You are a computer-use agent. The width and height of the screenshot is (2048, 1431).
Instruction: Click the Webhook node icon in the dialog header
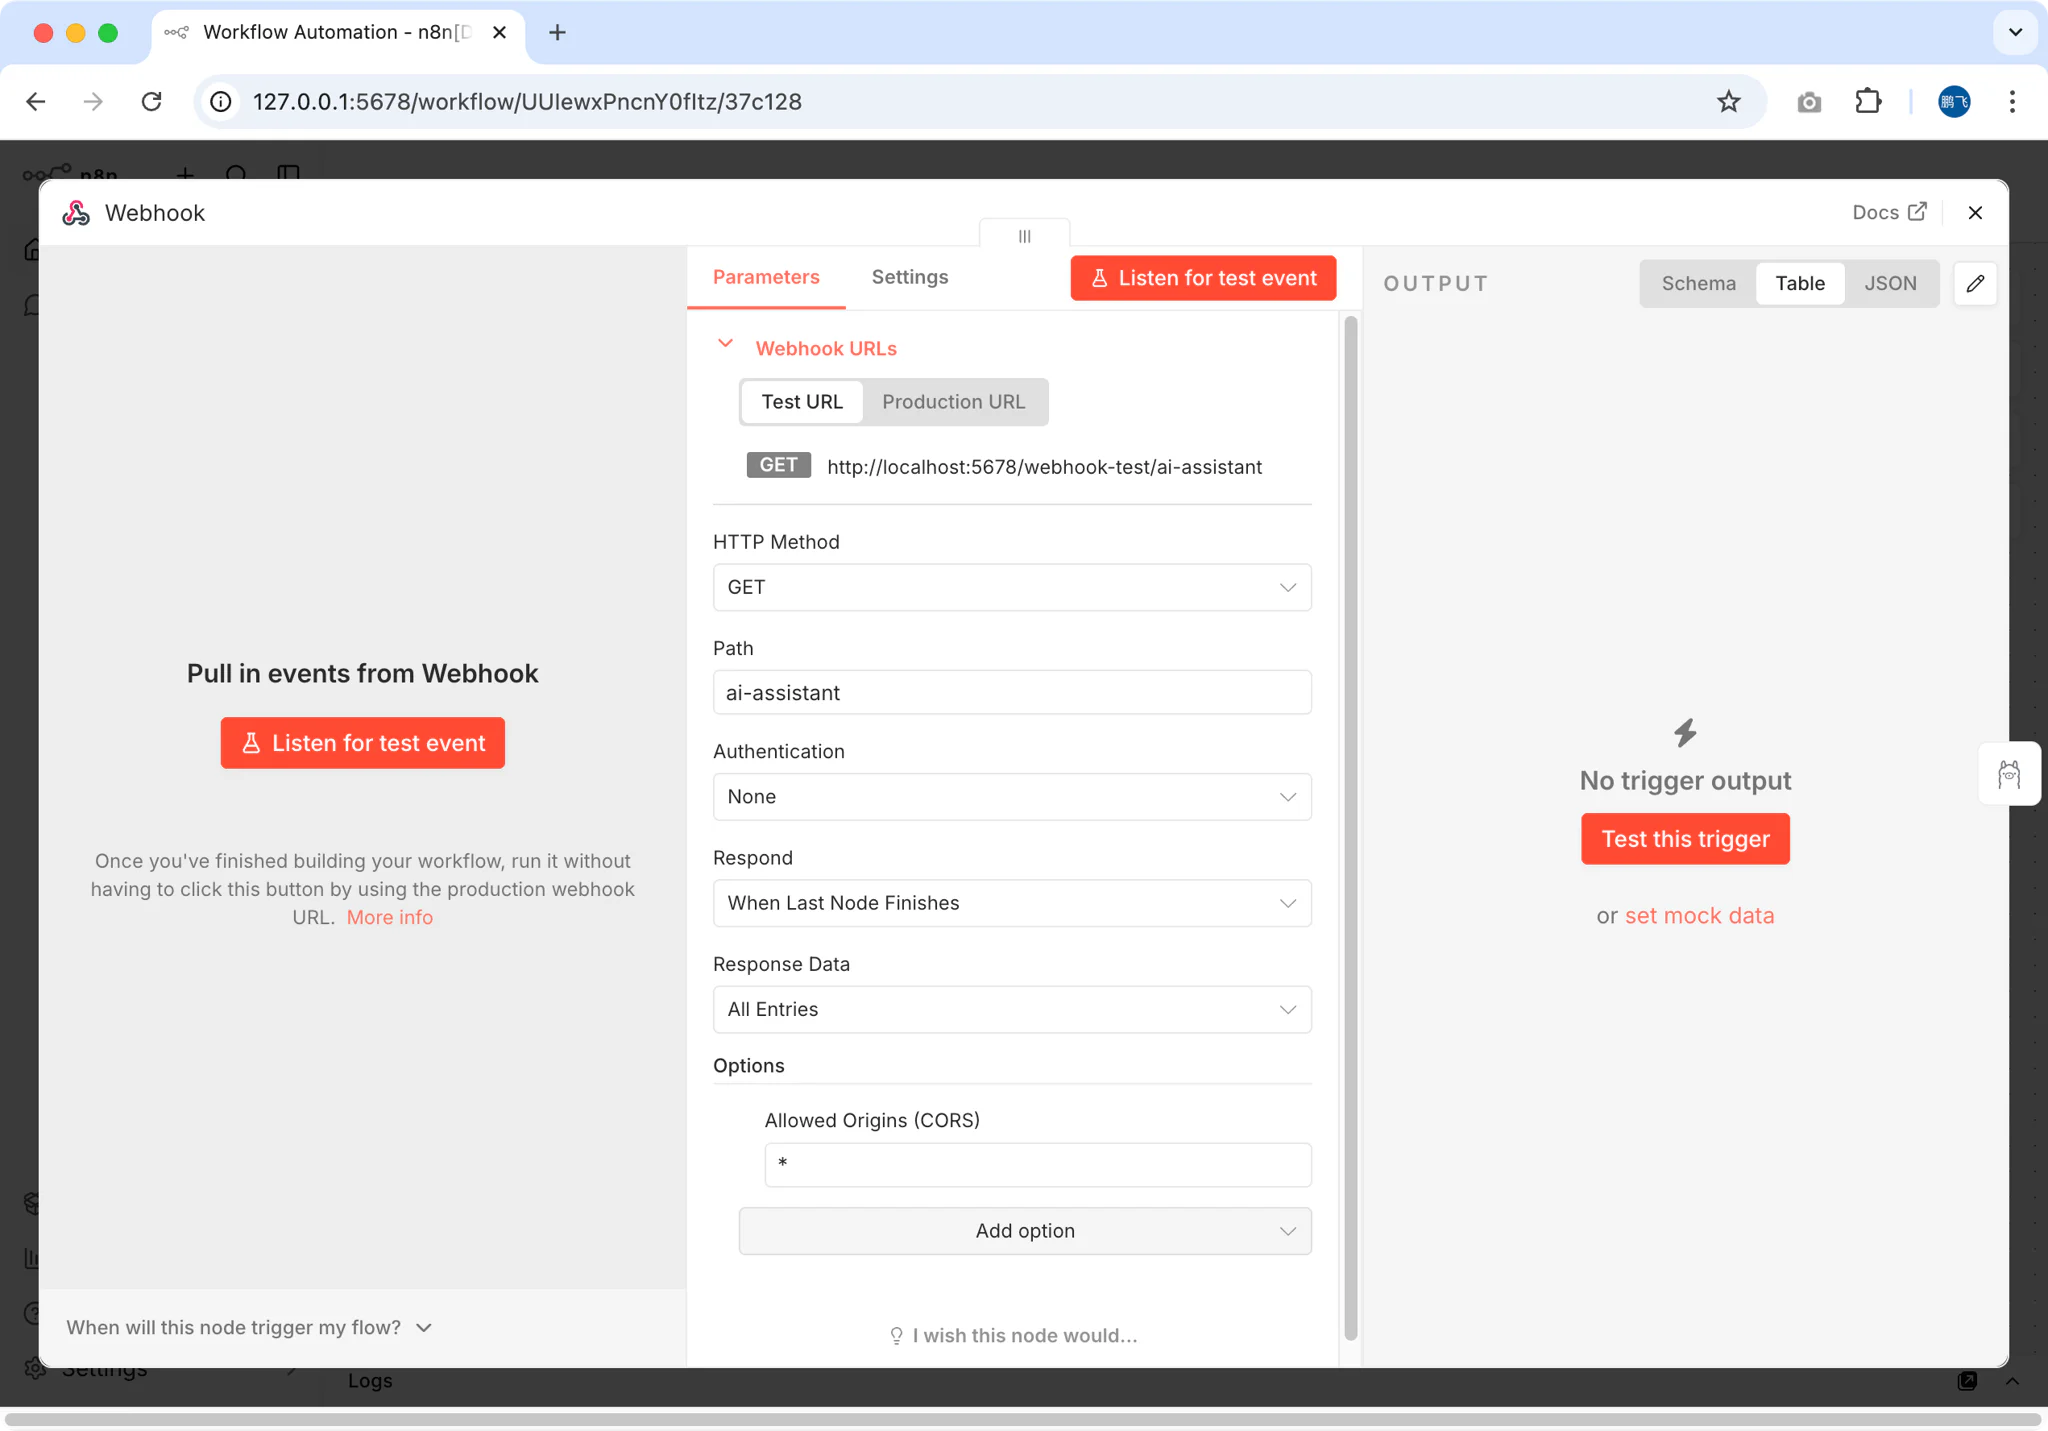(76, 212)
